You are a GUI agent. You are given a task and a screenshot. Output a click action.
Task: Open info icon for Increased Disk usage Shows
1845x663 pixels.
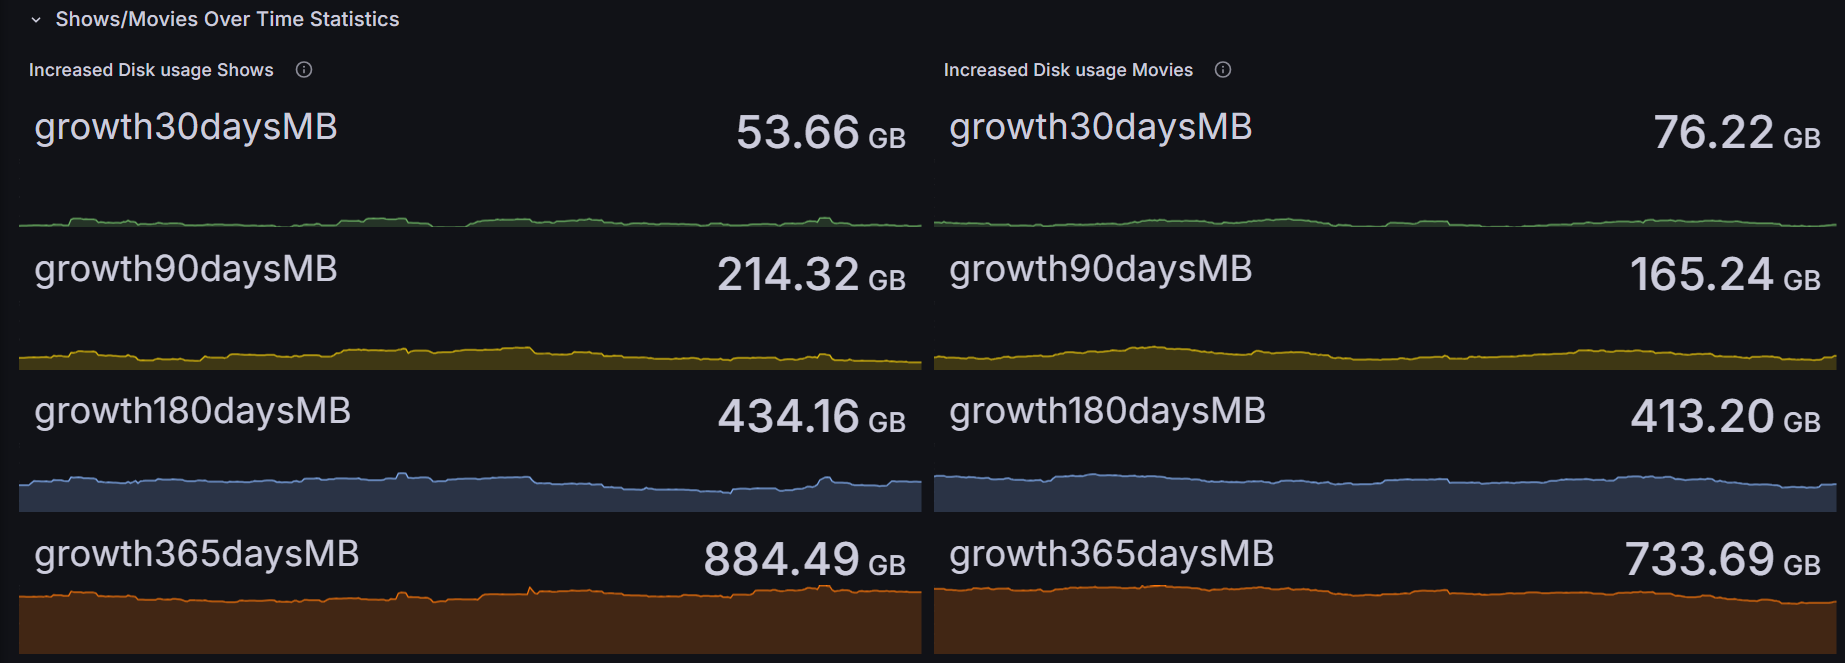[304, 70]
